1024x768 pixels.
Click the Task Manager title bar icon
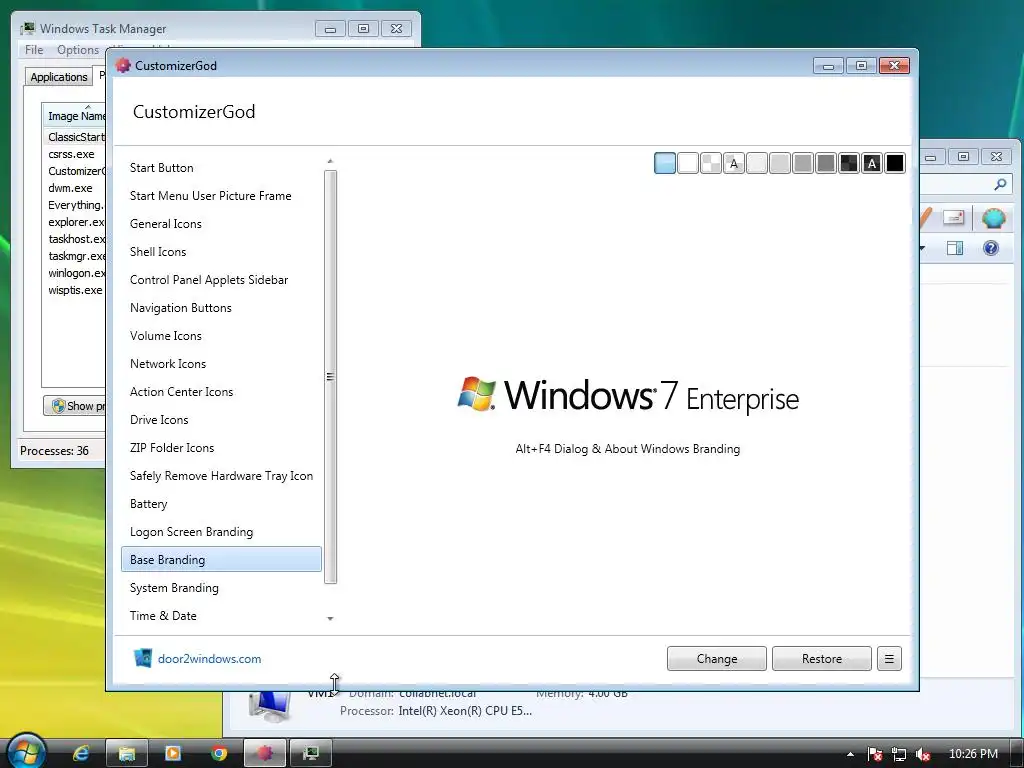tap(27, 28)
